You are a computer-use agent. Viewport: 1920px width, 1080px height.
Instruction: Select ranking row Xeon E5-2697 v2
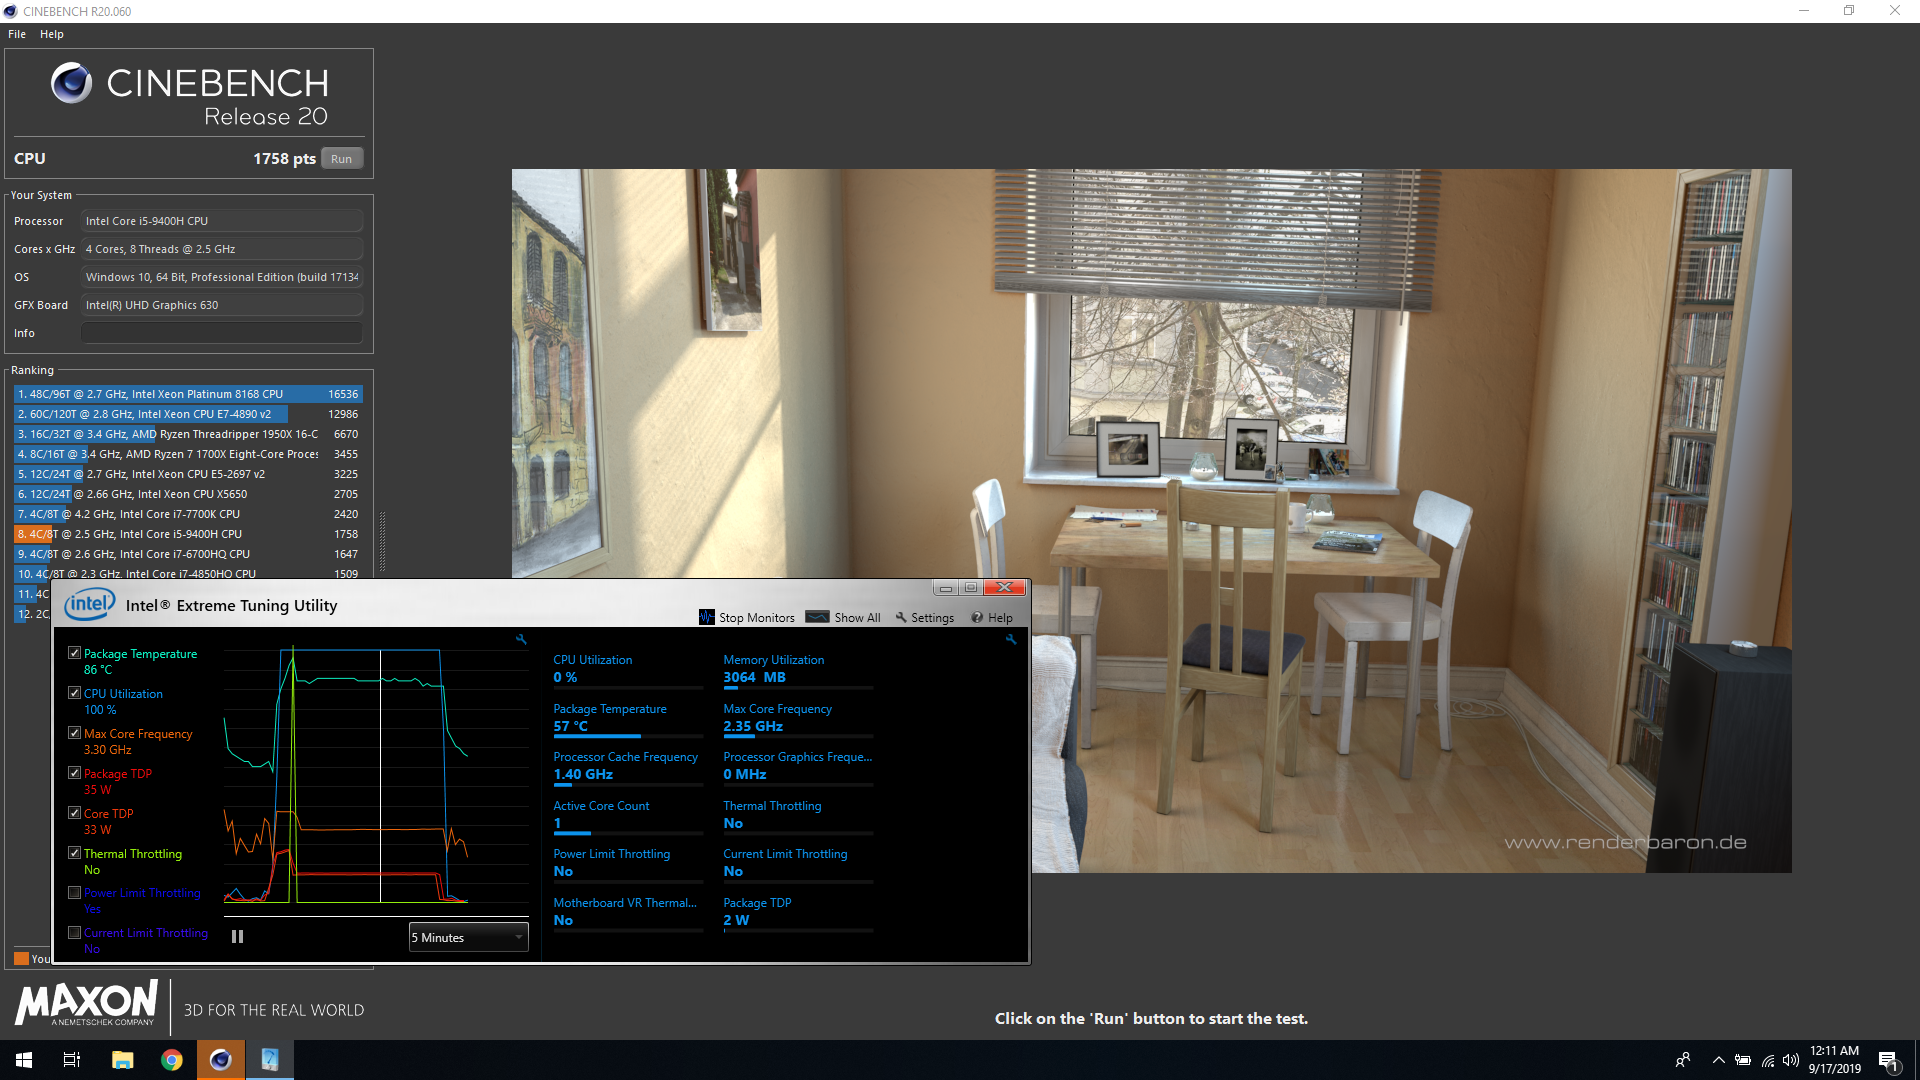point(188,474)
